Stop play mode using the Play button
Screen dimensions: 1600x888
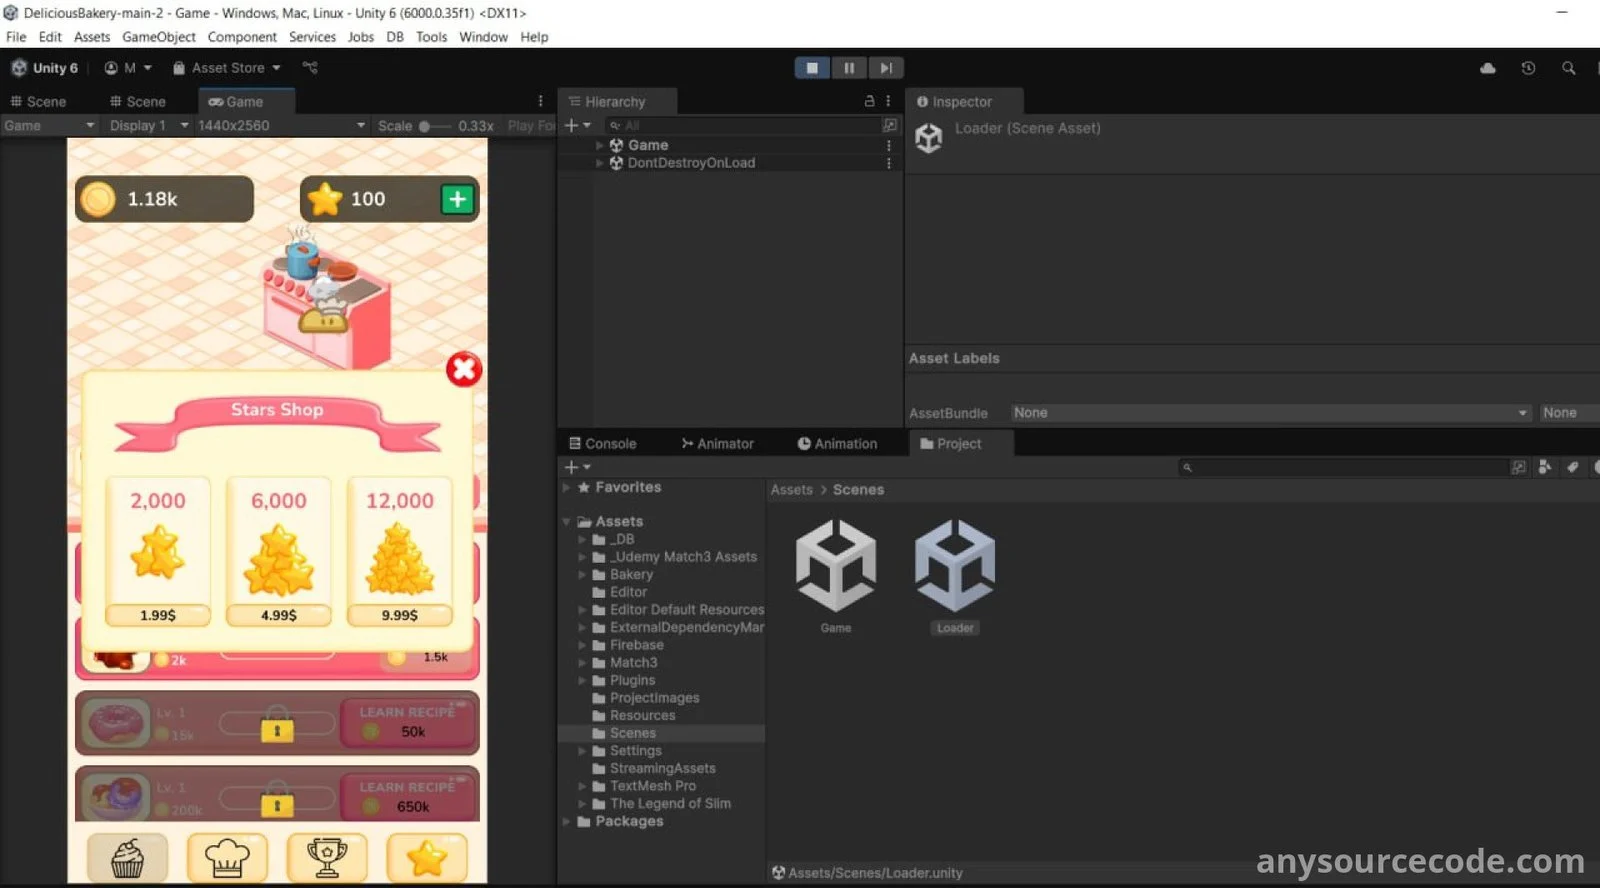pyautogui.click(x=812, y=68)
